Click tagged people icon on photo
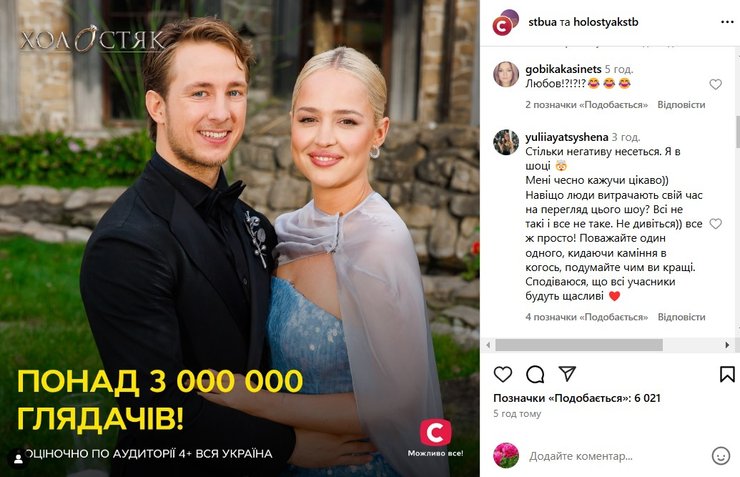The image size is (740, 477). (18, 459)
